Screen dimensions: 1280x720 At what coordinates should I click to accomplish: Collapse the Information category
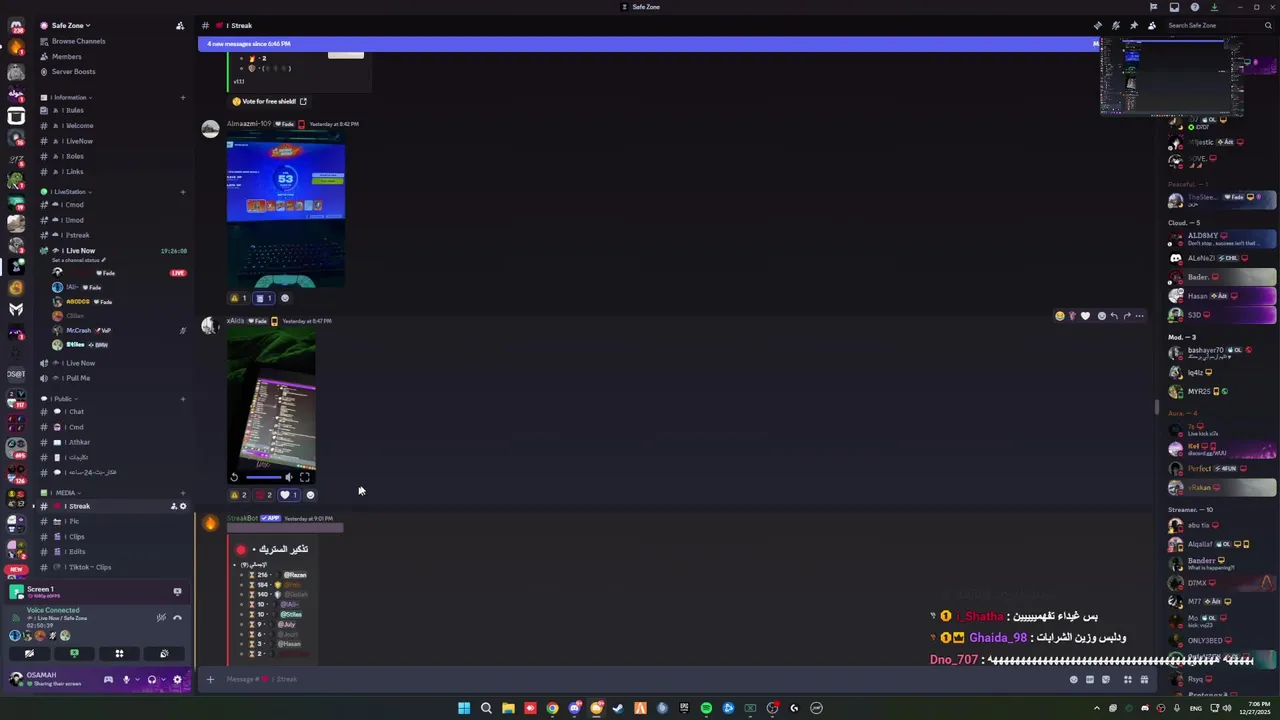tap(68, 97)
